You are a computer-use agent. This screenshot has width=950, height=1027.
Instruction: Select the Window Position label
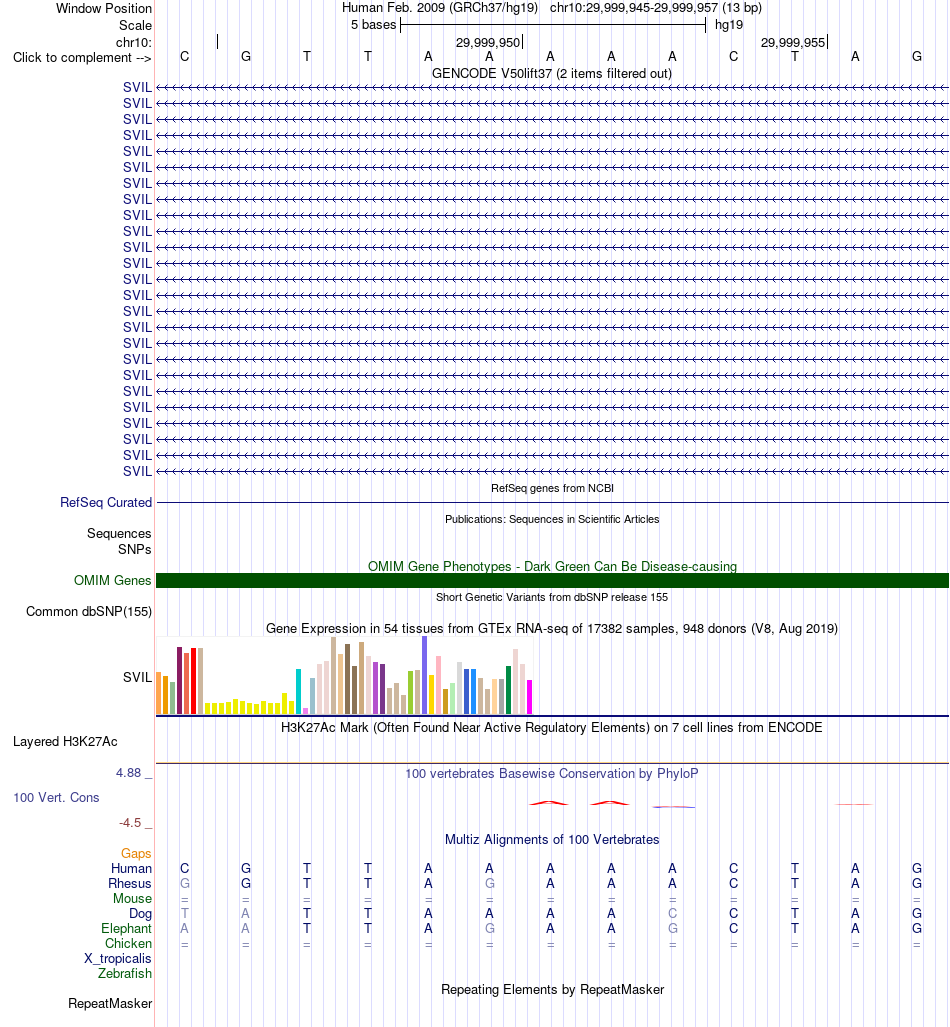click(104, 9)
